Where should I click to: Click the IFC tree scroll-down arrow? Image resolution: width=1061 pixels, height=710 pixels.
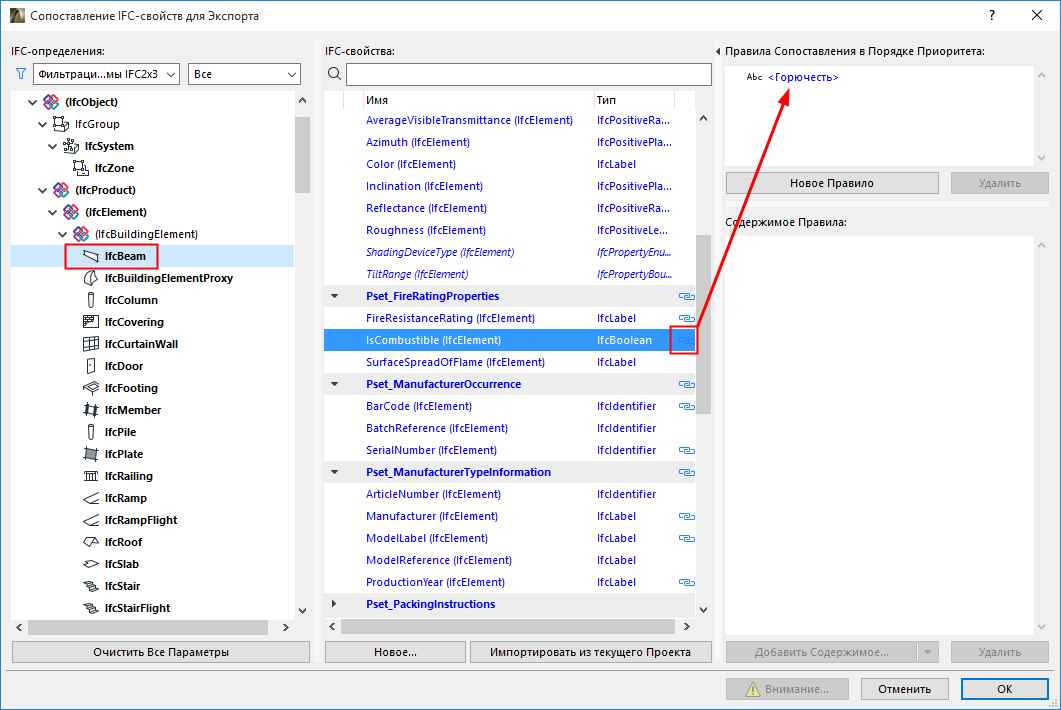302,611
